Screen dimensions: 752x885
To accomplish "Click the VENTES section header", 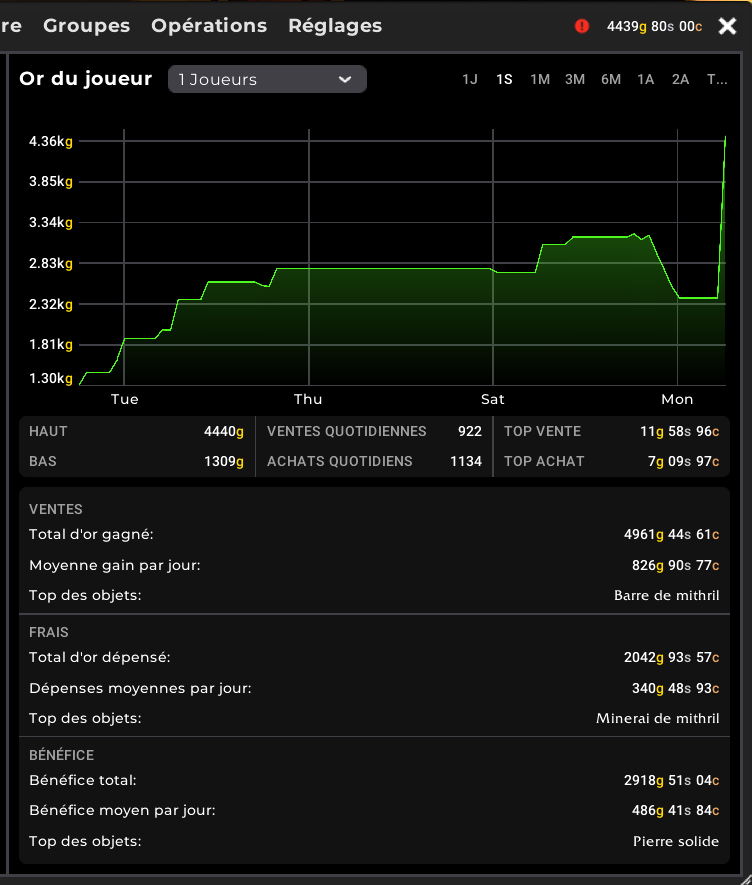I will (56, 510).
